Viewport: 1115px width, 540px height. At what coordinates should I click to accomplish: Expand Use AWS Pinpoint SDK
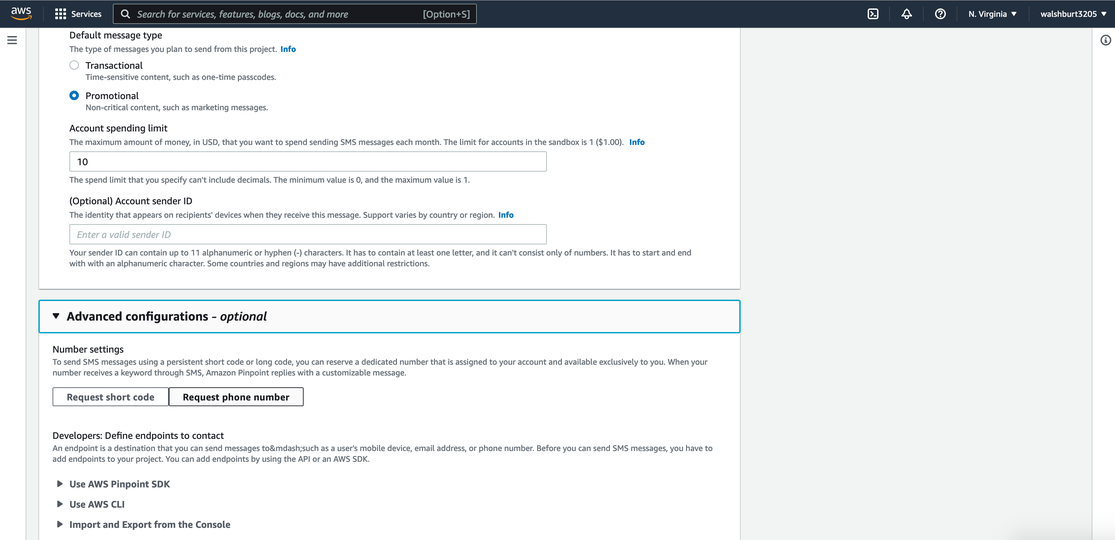coord(112,484)
